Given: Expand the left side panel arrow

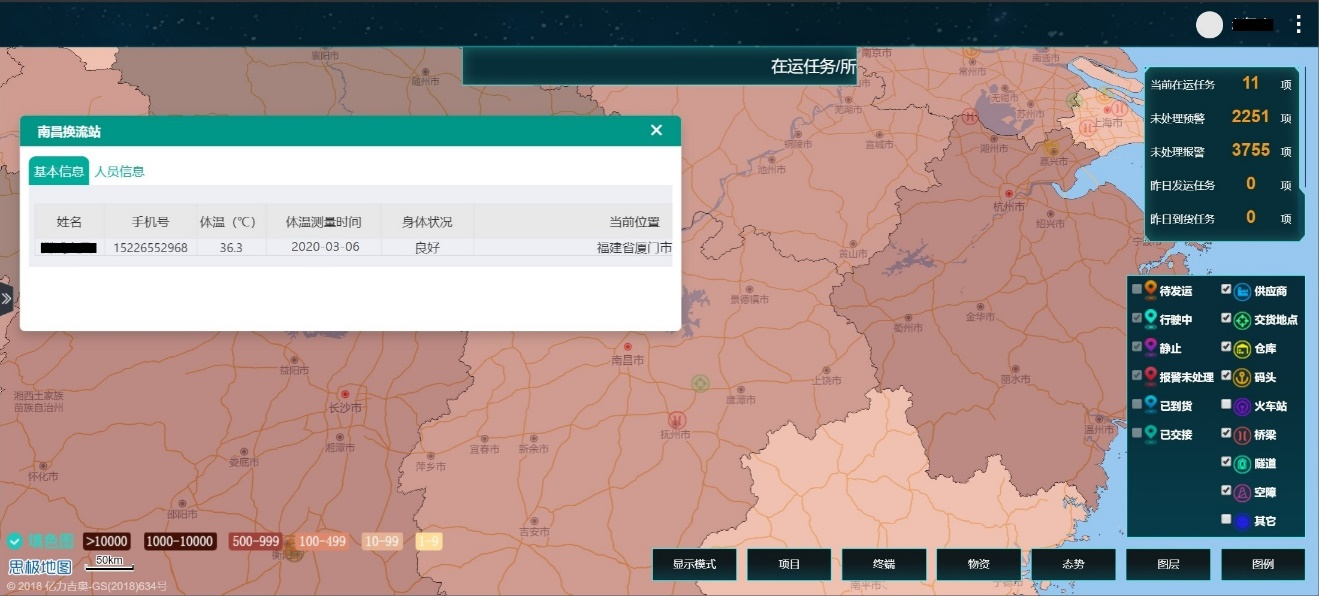Looking at the screenshot, I should [6, 298].
